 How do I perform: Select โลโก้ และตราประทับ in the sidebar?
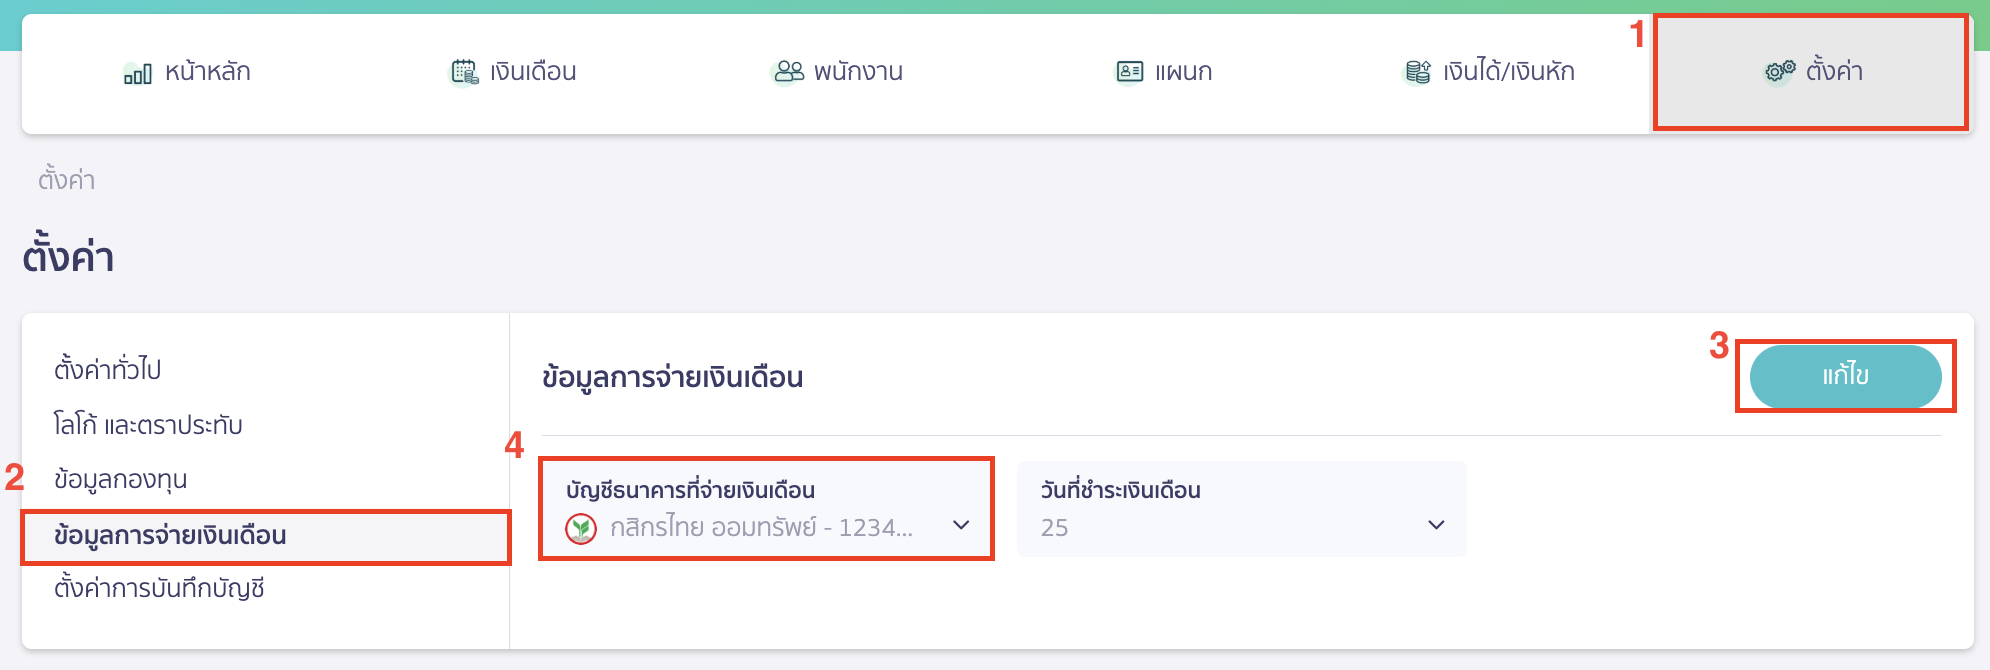tap(150, 424)
